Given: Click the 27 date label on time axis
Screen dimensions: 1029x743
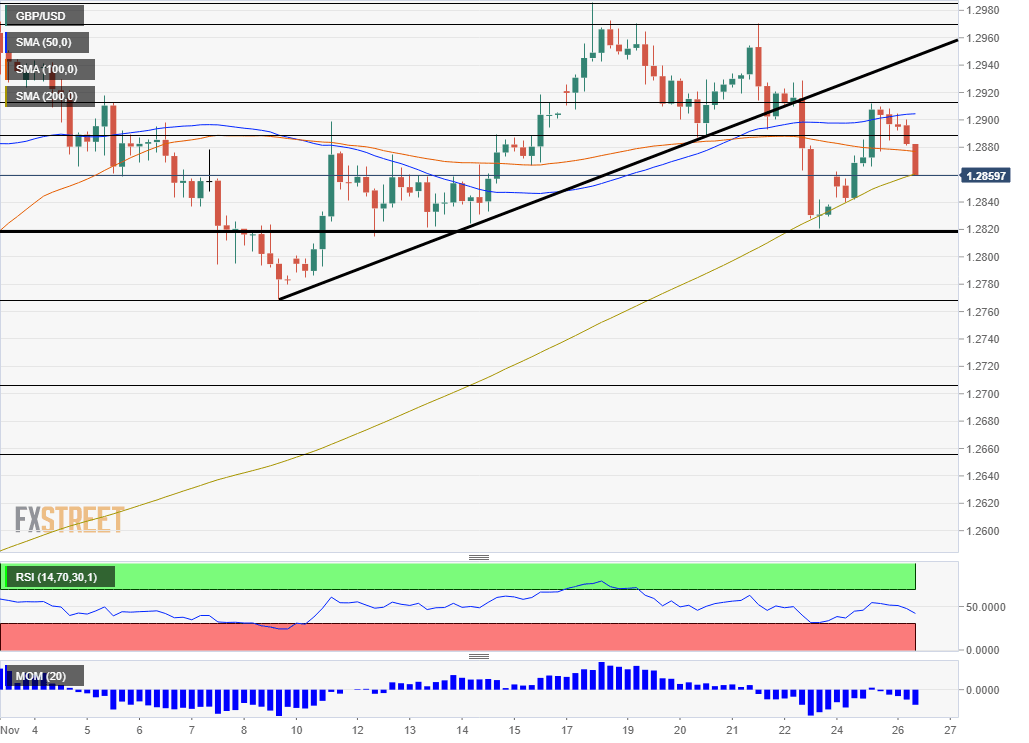Looking at the screenshot, I should pyautogui.click(x=950, y=728).
